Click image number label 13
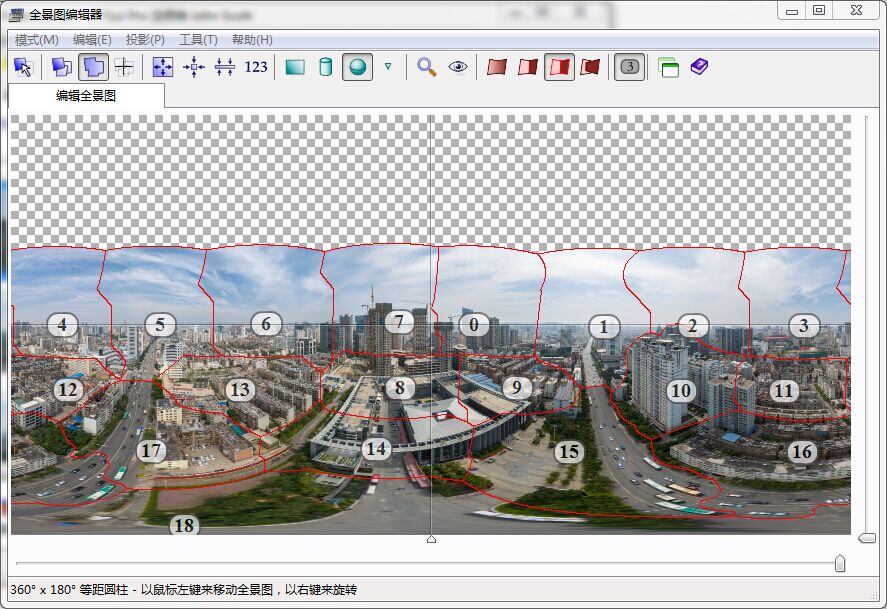This screenshot has width=887, height=609. click(240, 390)
